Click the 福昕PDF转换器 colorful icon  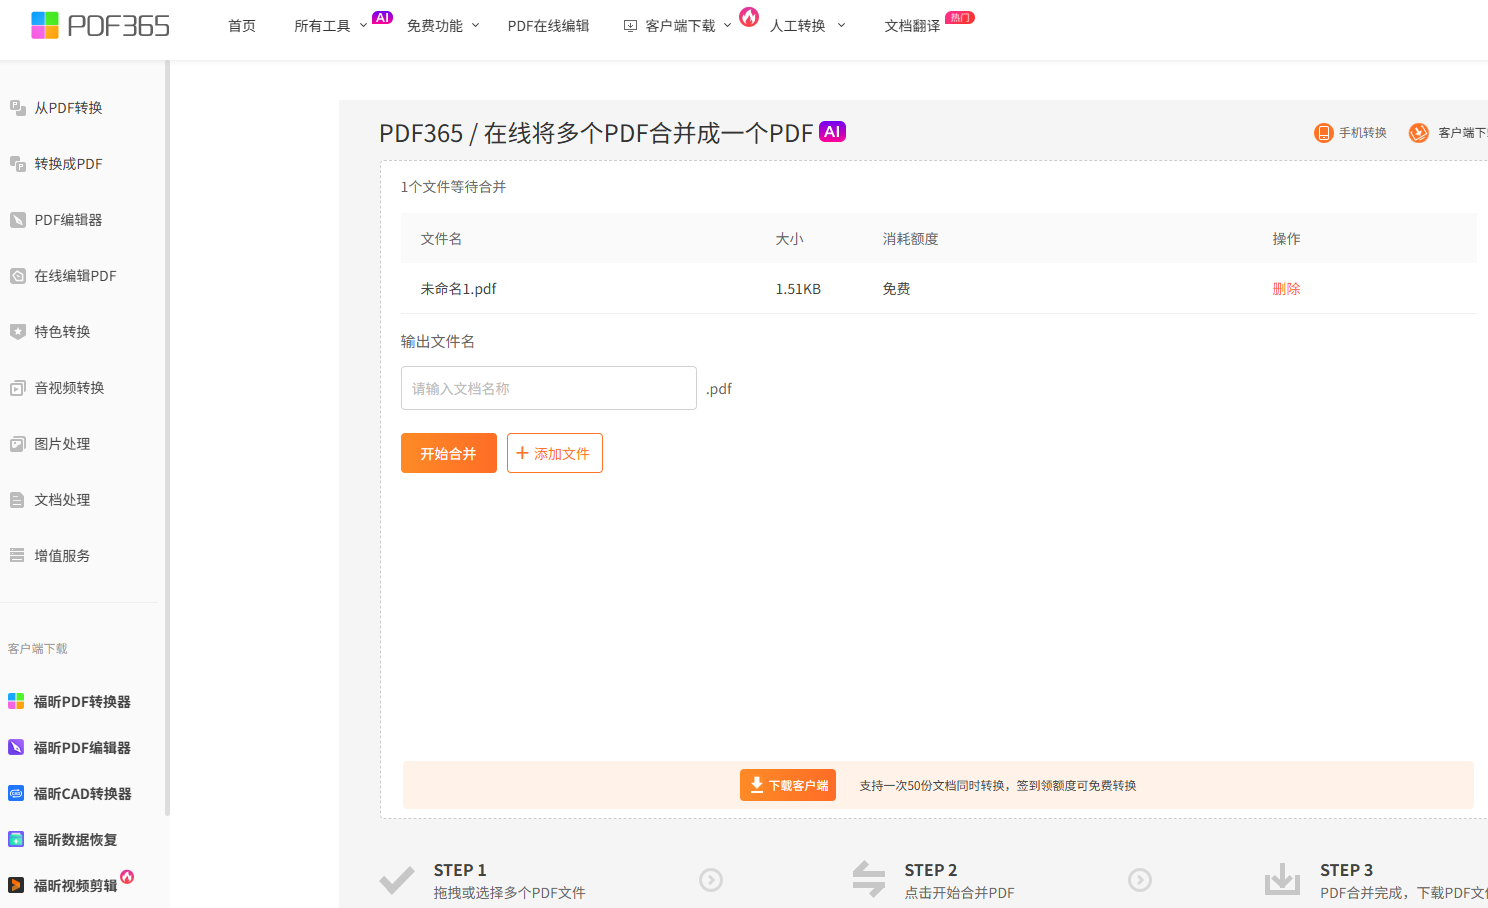pyautogui.click(x=16, y=701)
